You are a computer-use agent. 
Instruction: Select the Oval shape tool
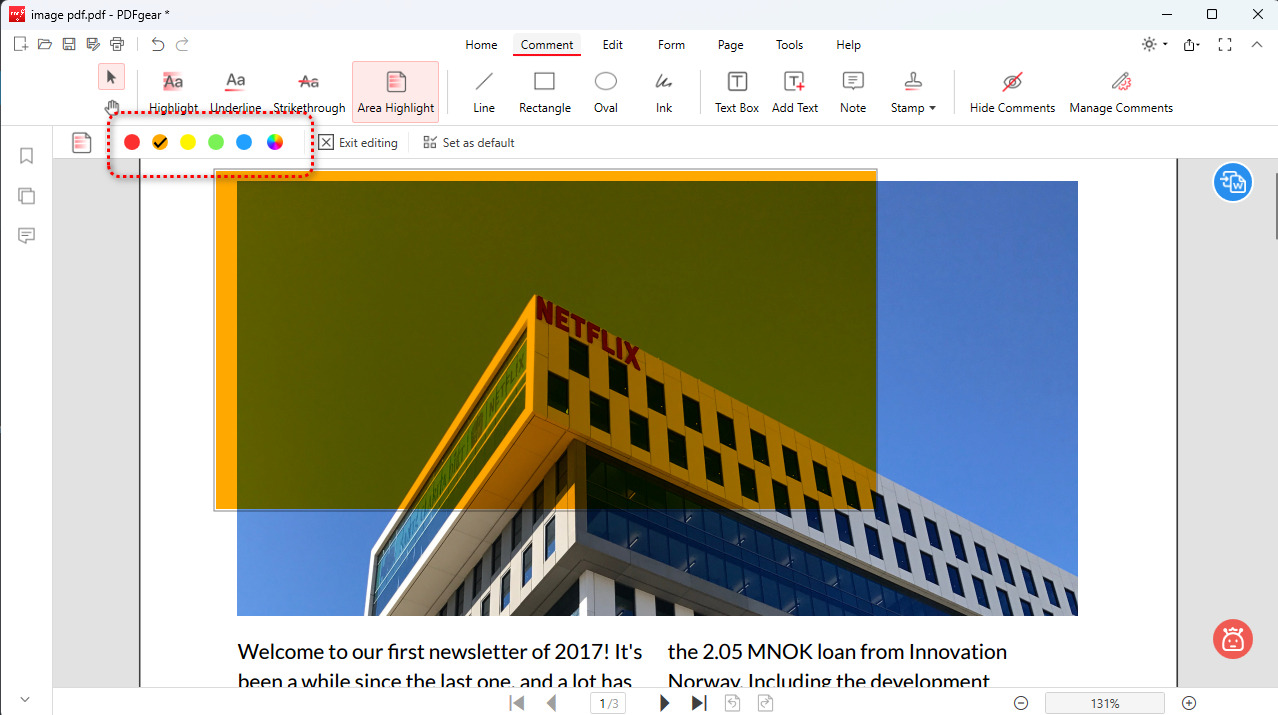coord(606,93)
